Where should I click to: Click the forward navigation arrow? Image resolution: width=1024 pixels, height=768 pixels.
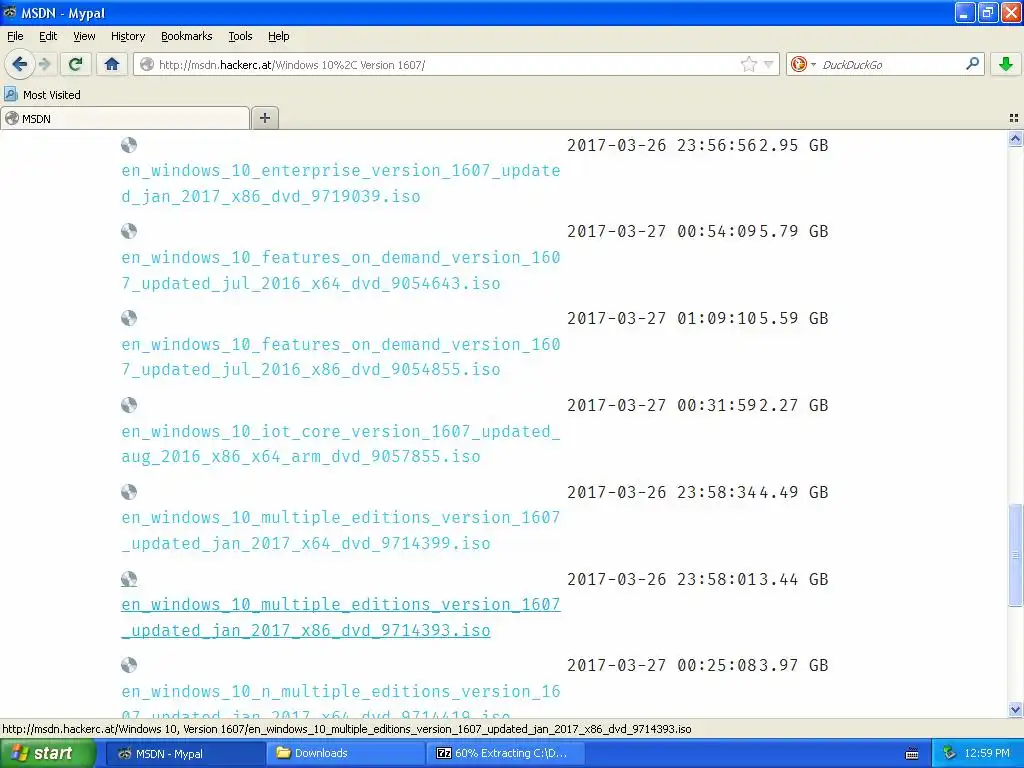pyautogui.click(x=44, y=64)
